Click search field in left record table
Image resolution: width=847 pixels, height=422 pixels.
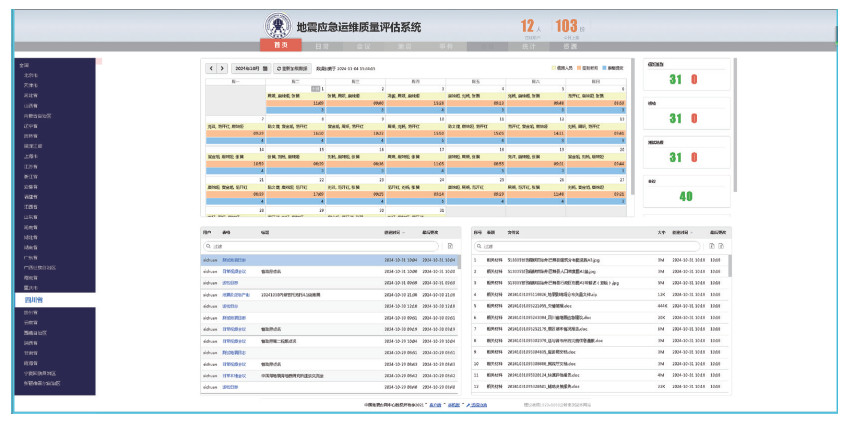[320, 245]
